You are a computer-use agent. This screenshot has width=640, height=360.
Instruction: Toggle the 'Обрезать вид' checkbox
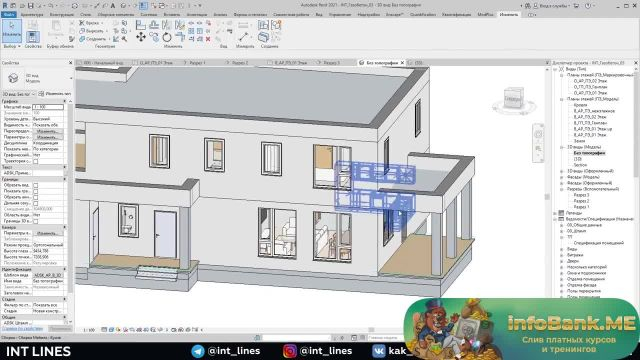coord(36,185)
